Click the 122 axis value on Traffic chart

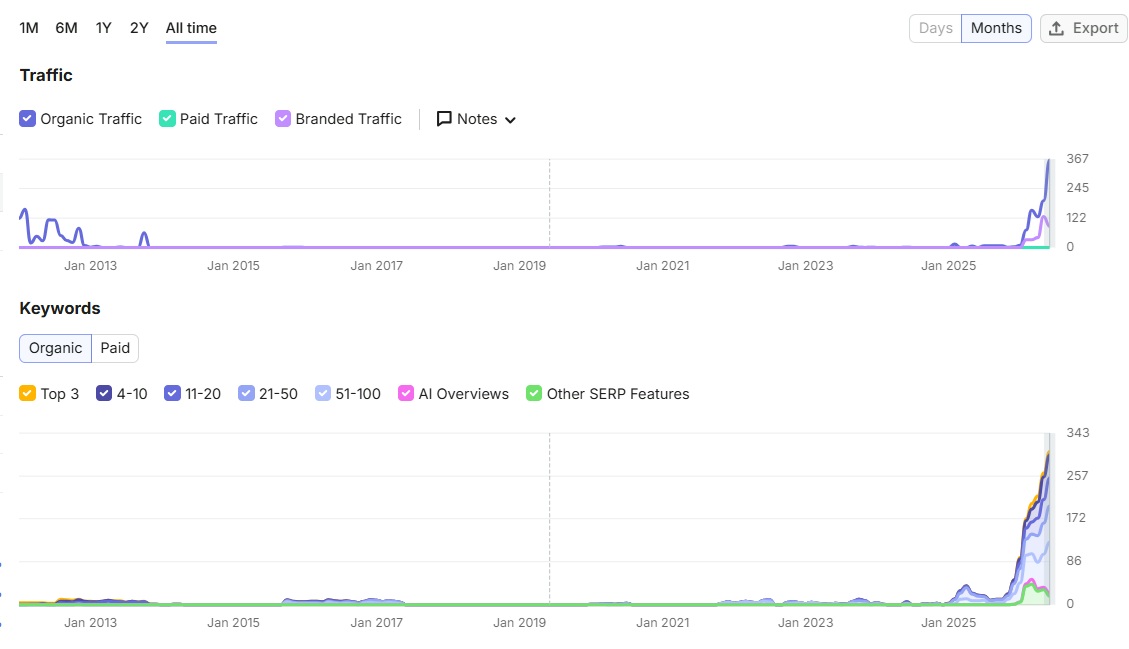(1076, 218)
